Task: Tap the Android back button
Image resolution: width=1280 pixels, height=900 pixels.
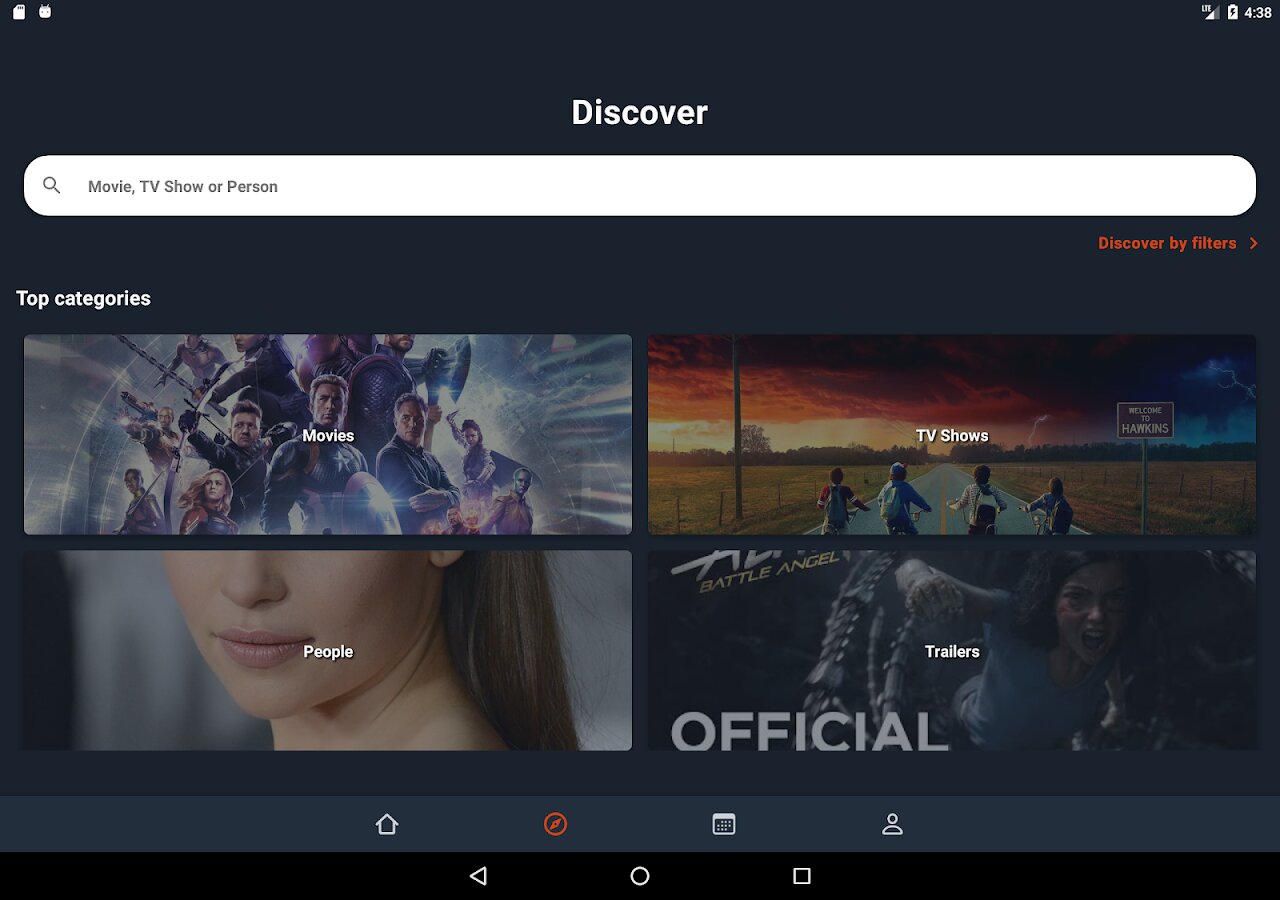Action: (478, 876)
